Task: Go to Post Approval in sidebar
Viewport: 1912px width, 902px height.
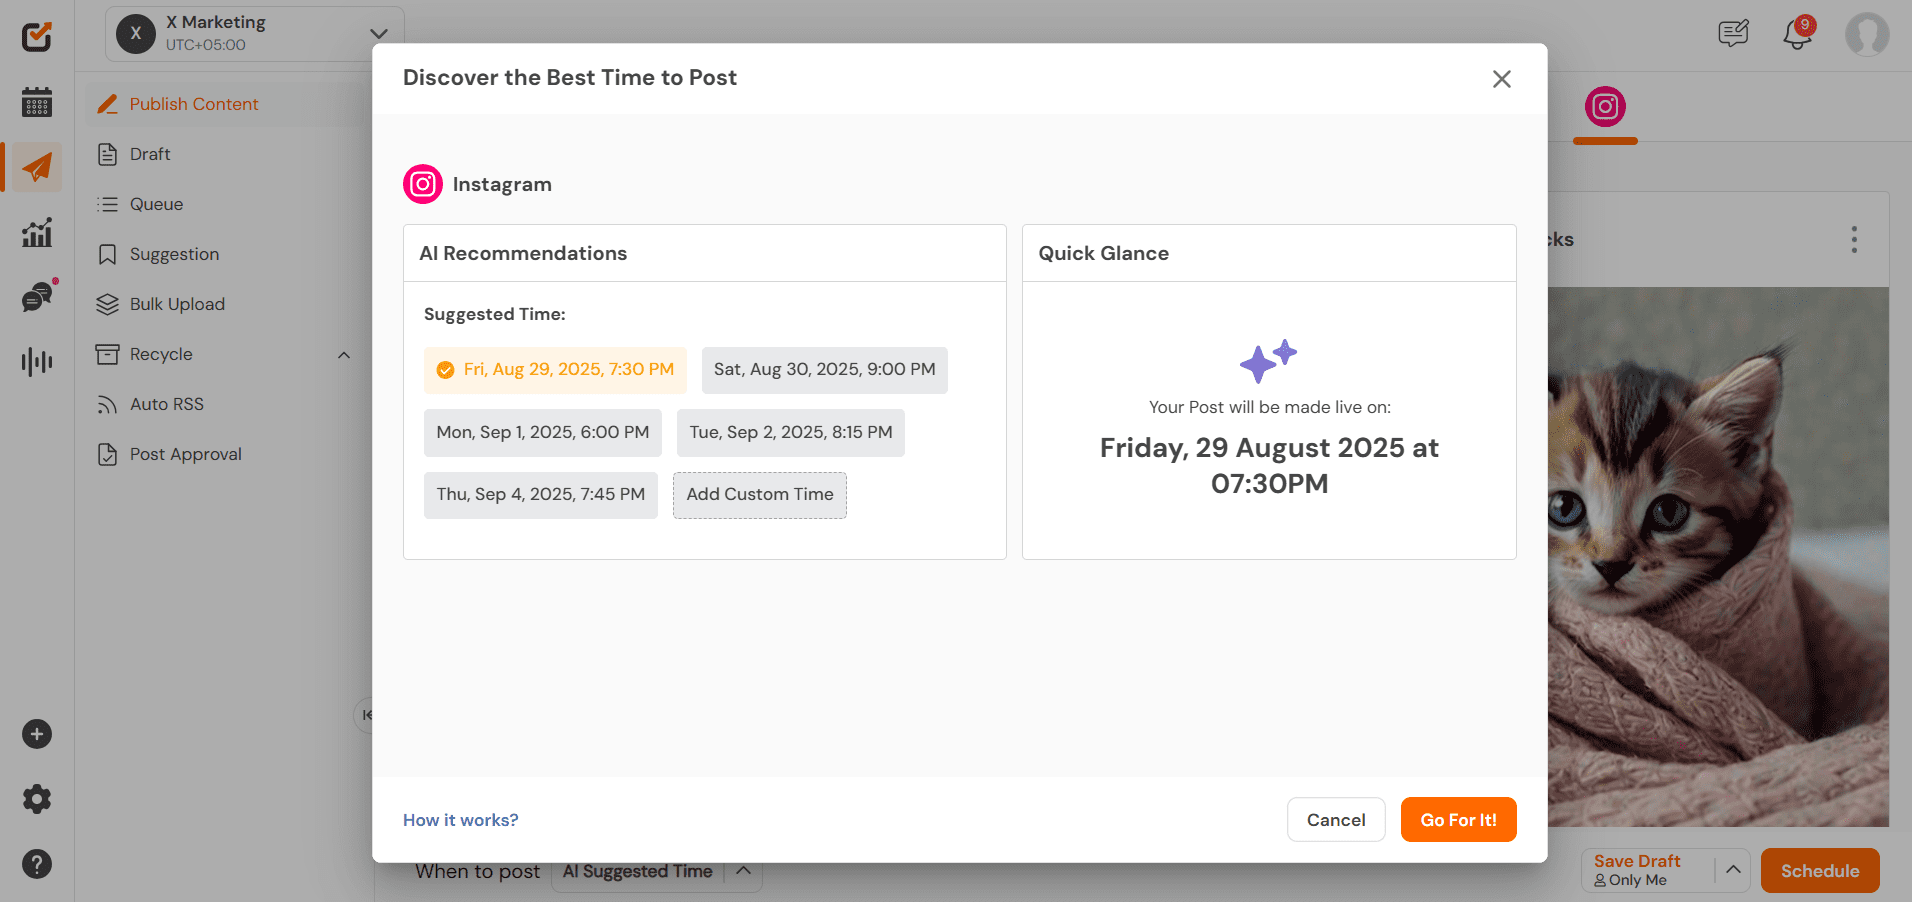Action: point(185,454)
